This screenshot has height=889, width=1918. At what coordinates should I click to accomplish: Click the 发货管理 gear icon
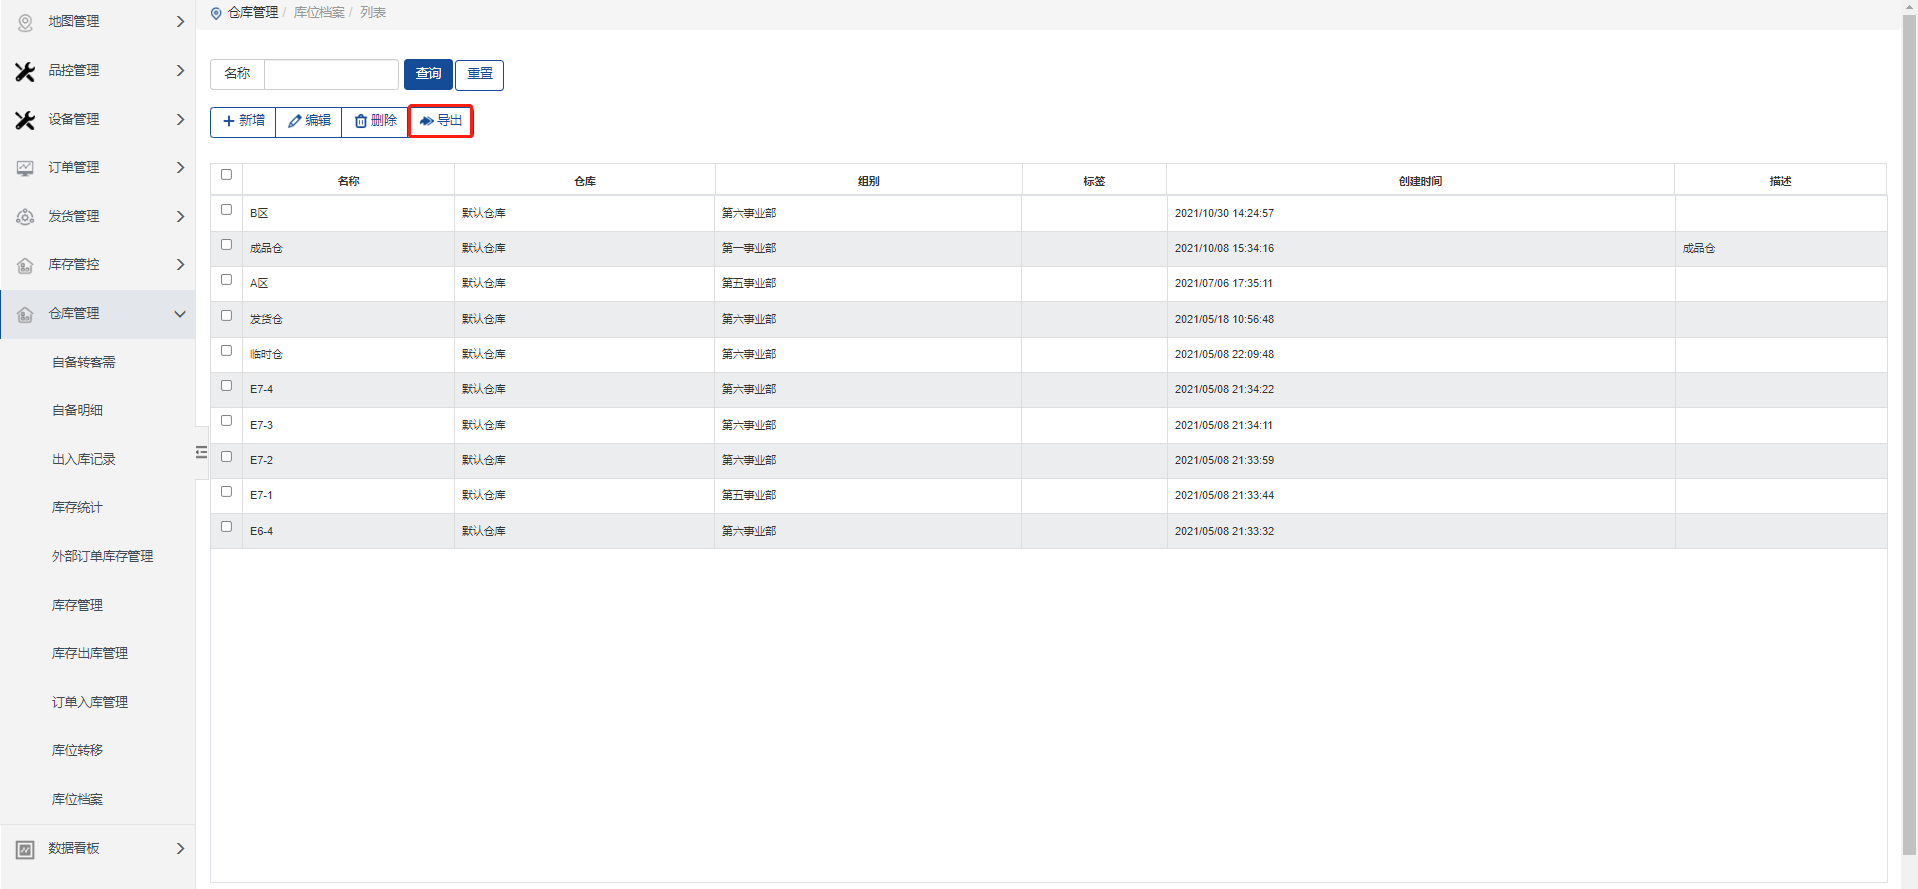pyautogui.click(x=25, y=217)
